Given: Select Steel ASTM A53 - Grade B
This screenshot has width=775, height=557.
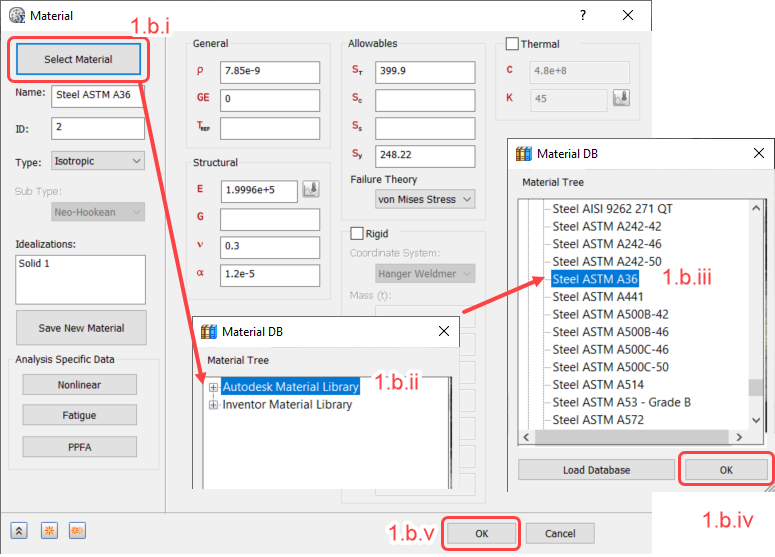Looking at the screenshot, I should point(621,402).
